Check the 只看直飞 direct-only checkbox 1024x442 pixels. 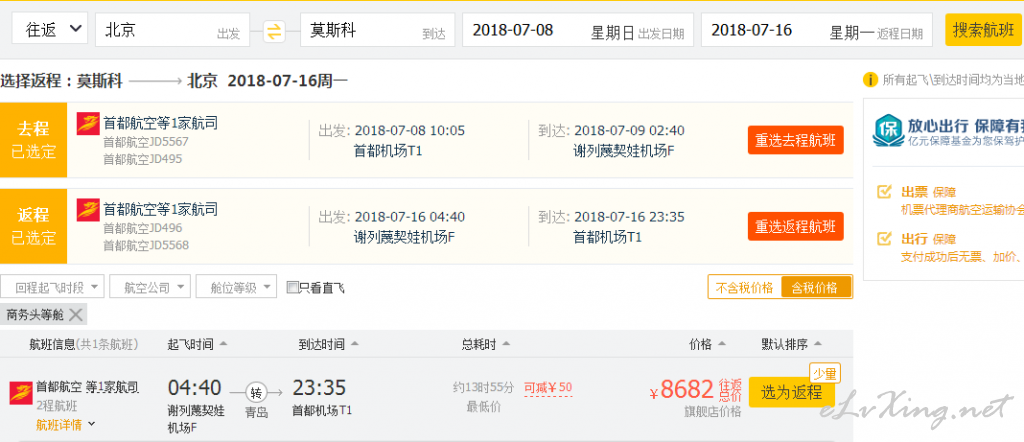coord(293,287)
